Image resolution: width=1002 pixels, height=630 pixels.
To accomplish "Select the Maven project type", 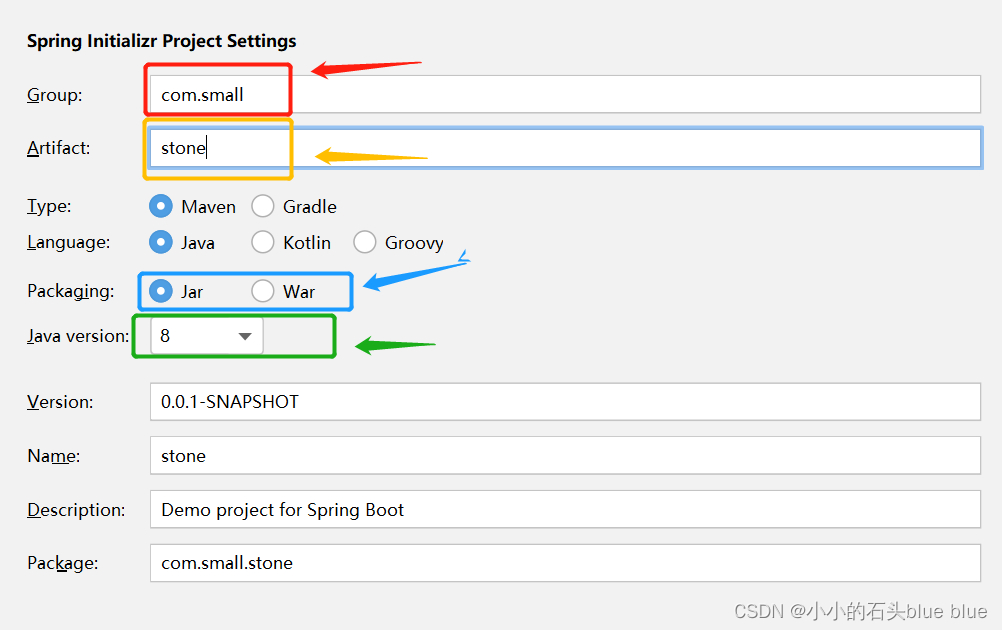I will tap(161, 207).
